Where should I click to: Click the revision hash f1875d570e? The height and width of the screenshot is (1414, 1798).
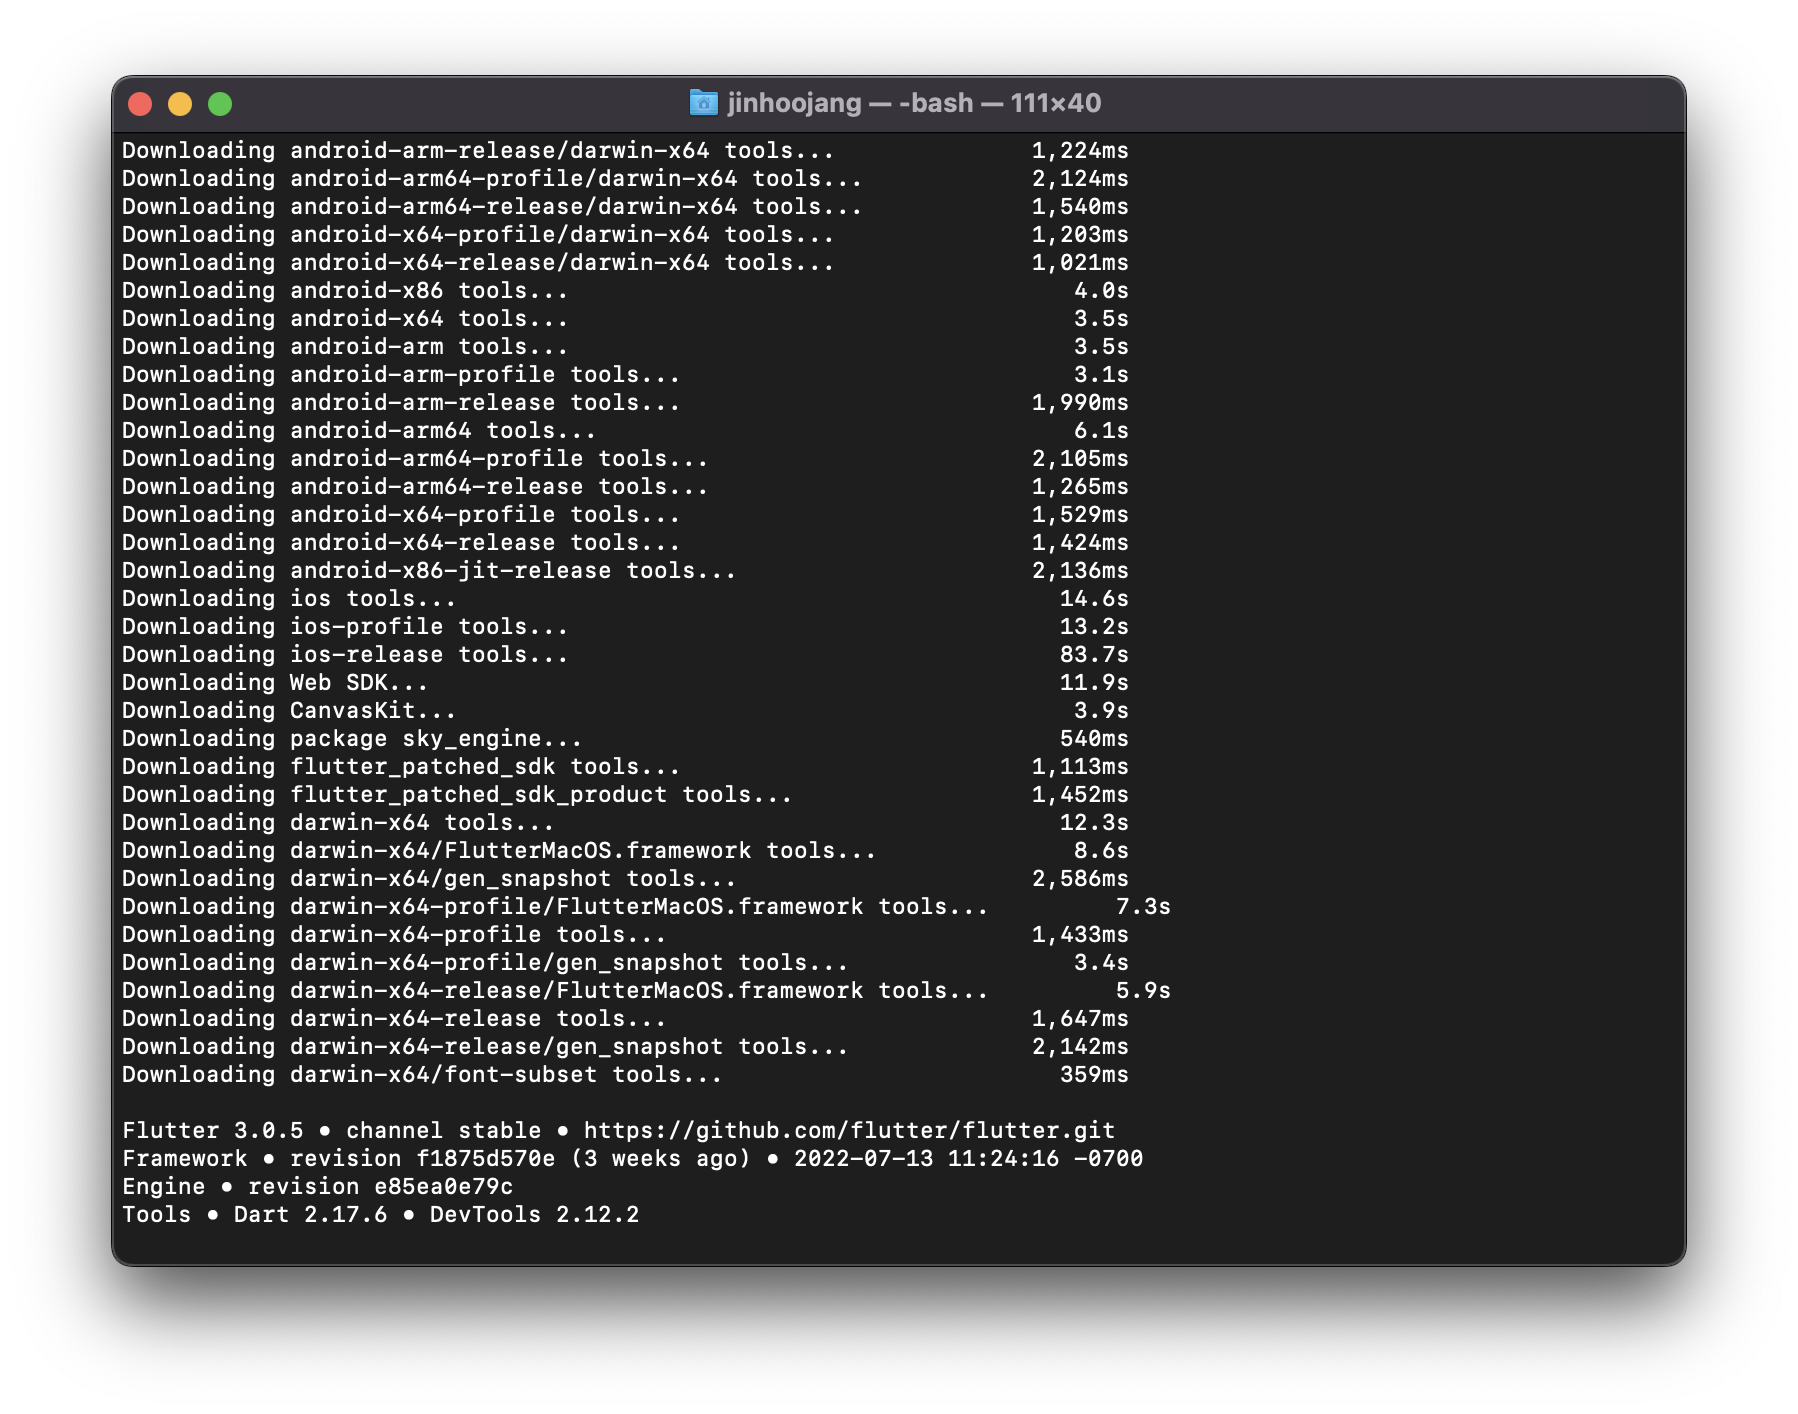[x=485, y=1159]
